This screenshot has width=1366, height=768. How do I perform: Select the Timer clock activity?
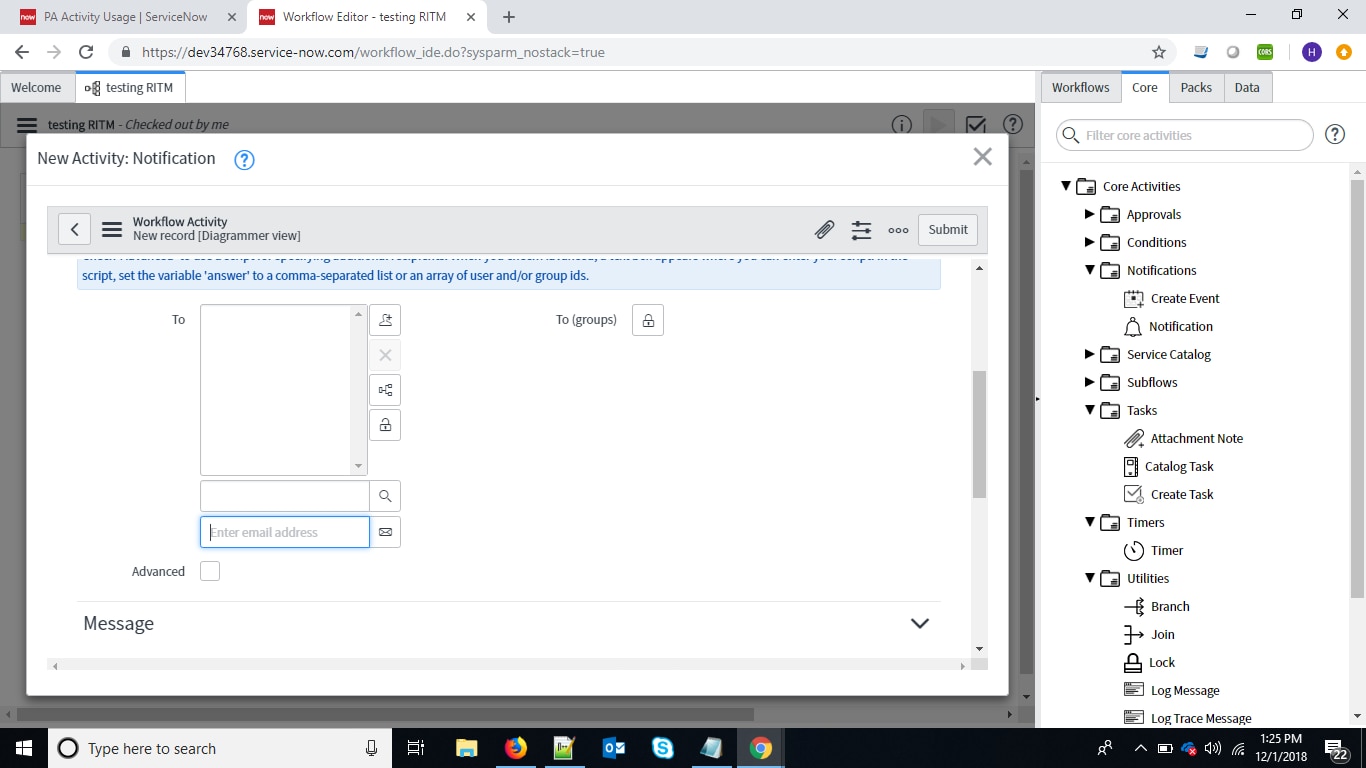click(x=1133, y=550)
